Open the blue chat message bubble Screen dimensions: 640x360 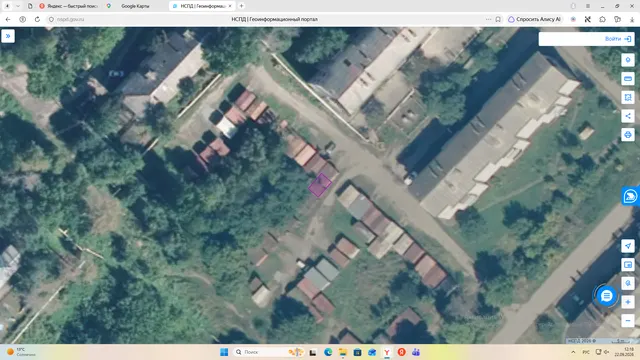pos(607,296)
